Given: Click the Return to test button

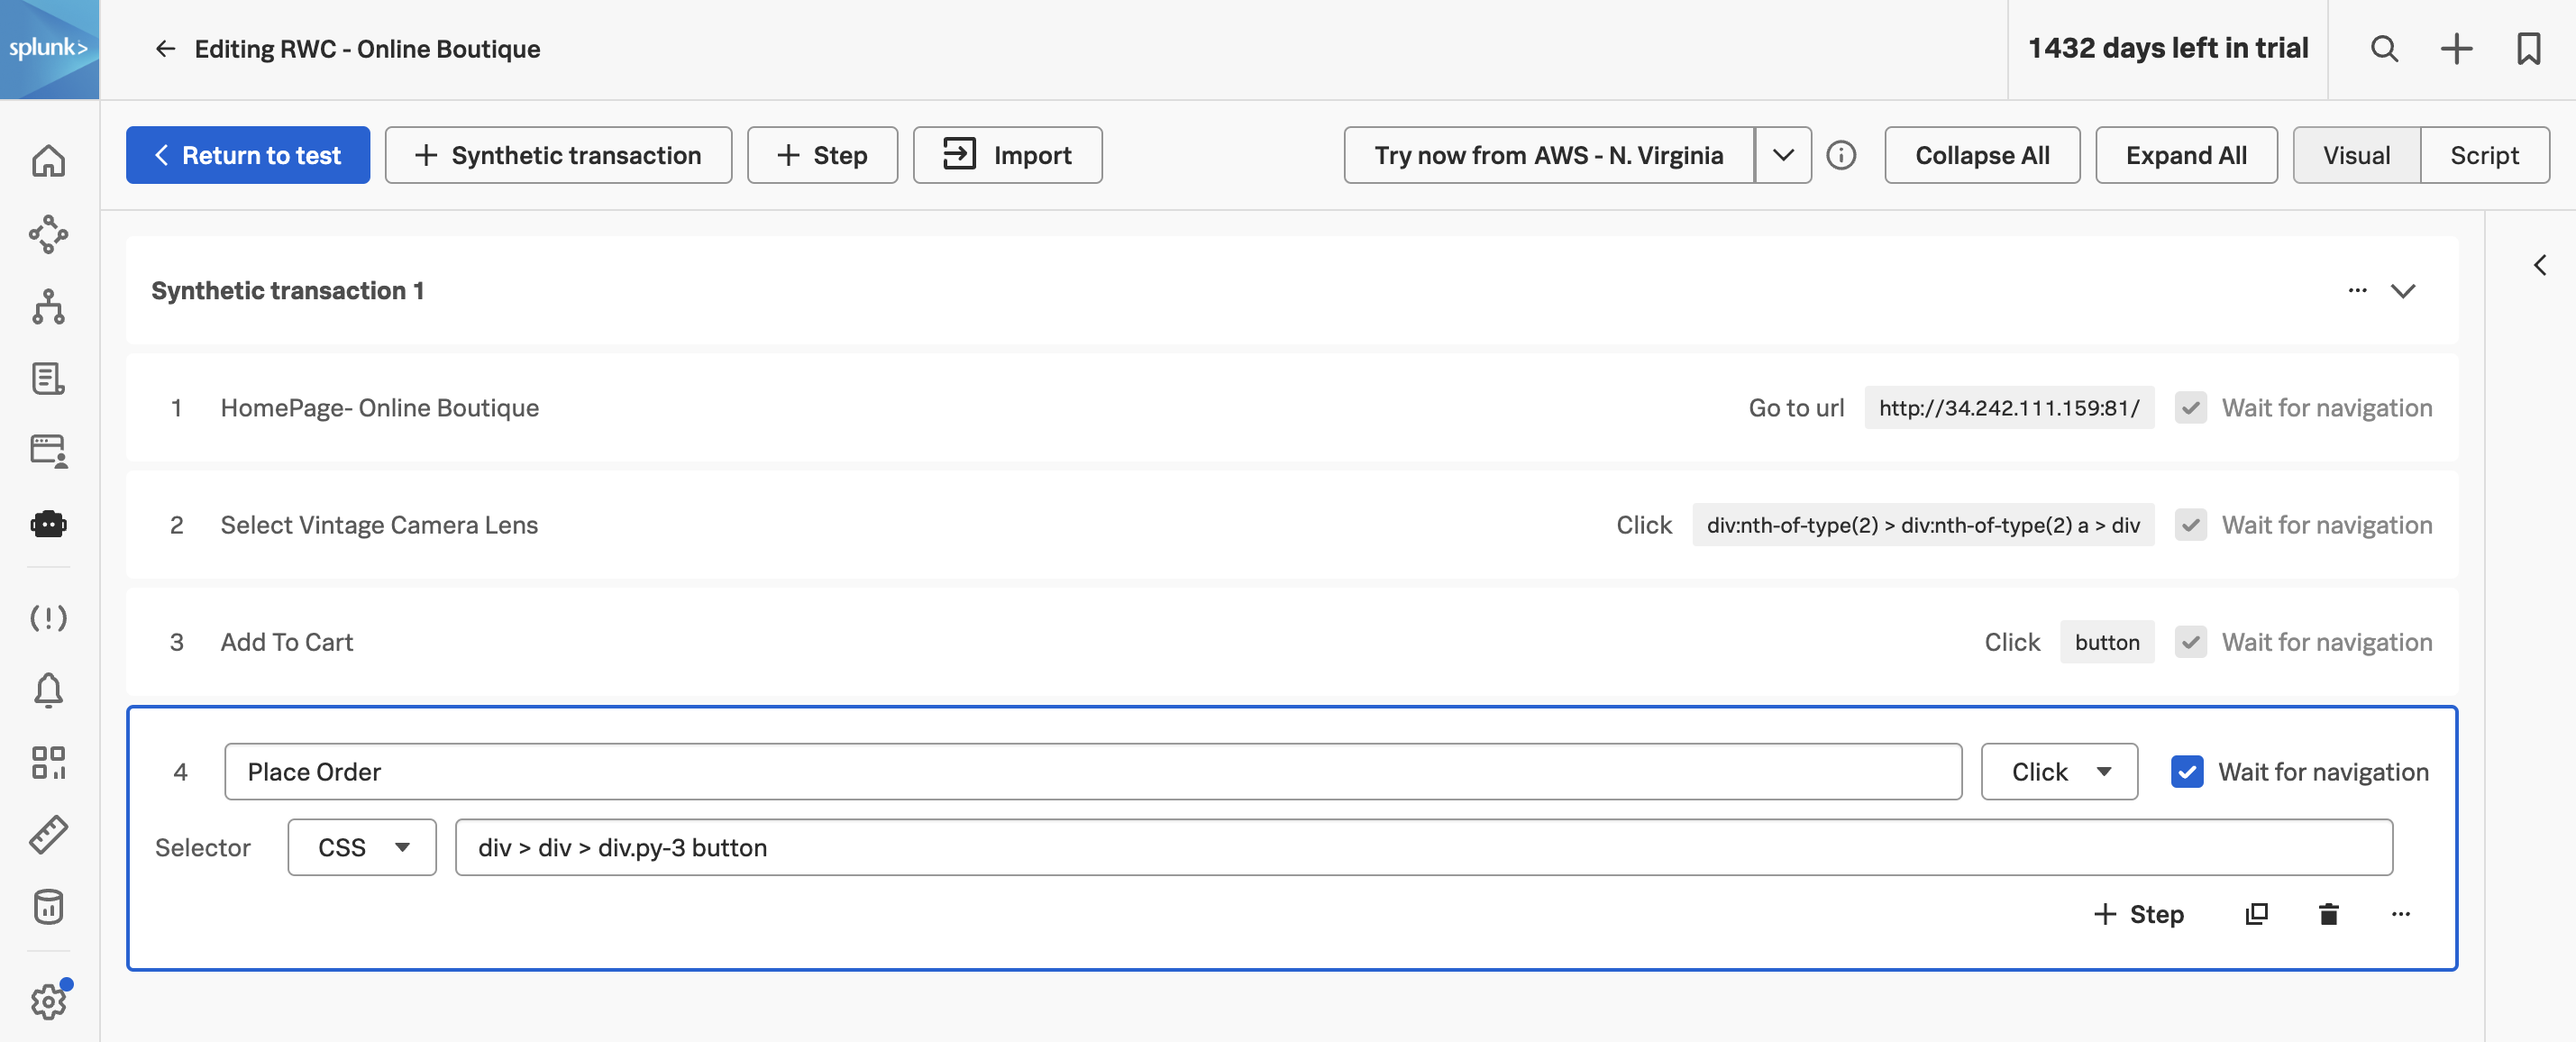Looking at the screenshot, I should (x=248, y=155).
